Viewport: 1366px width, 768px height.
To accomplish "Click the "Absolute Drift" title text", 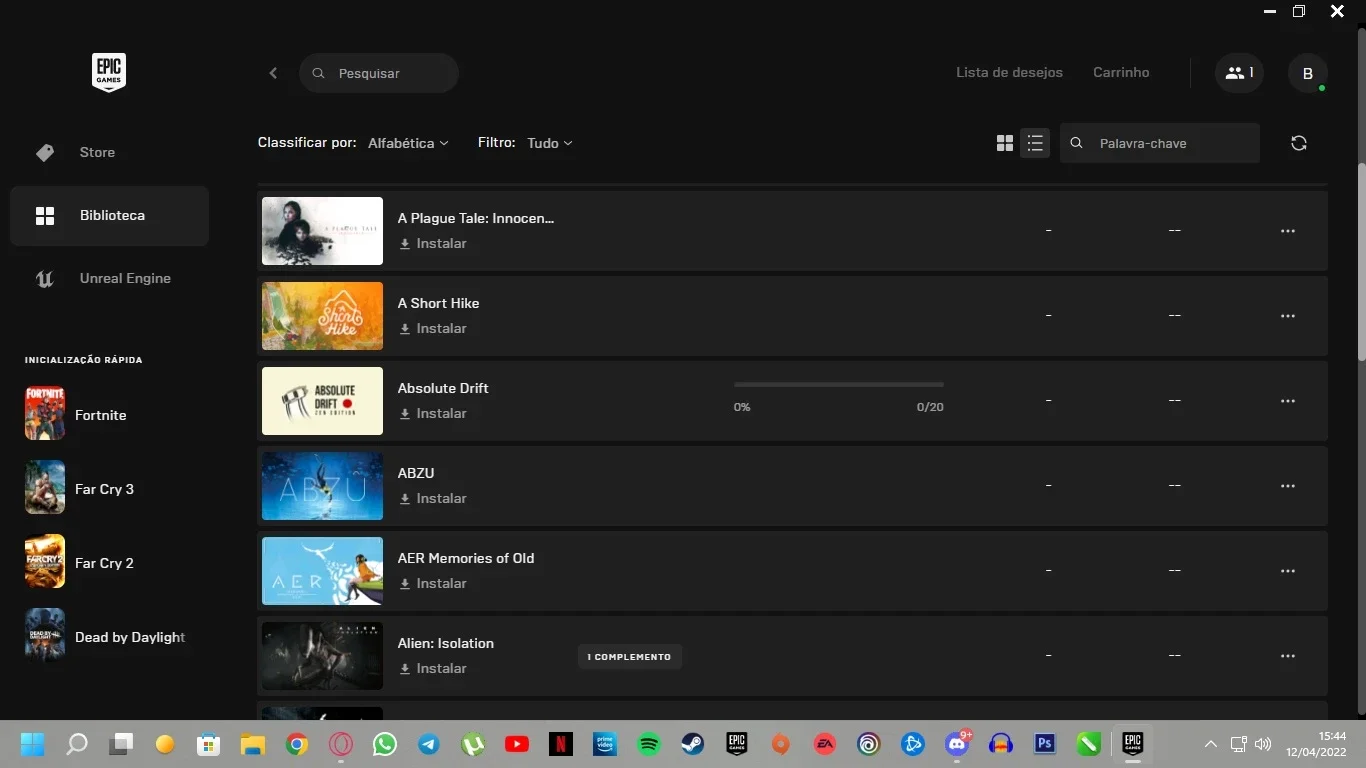I will click(x=443, y=388).
